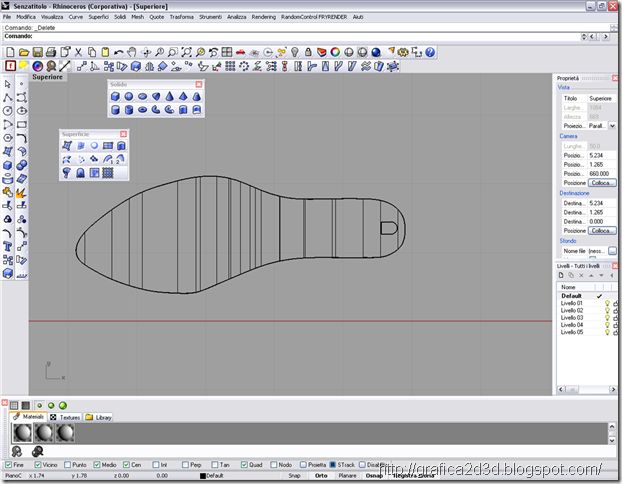This screenshot has width=622, height=484.
Task: Click the Sweep 2 rails icon
Action: point(121,159)
